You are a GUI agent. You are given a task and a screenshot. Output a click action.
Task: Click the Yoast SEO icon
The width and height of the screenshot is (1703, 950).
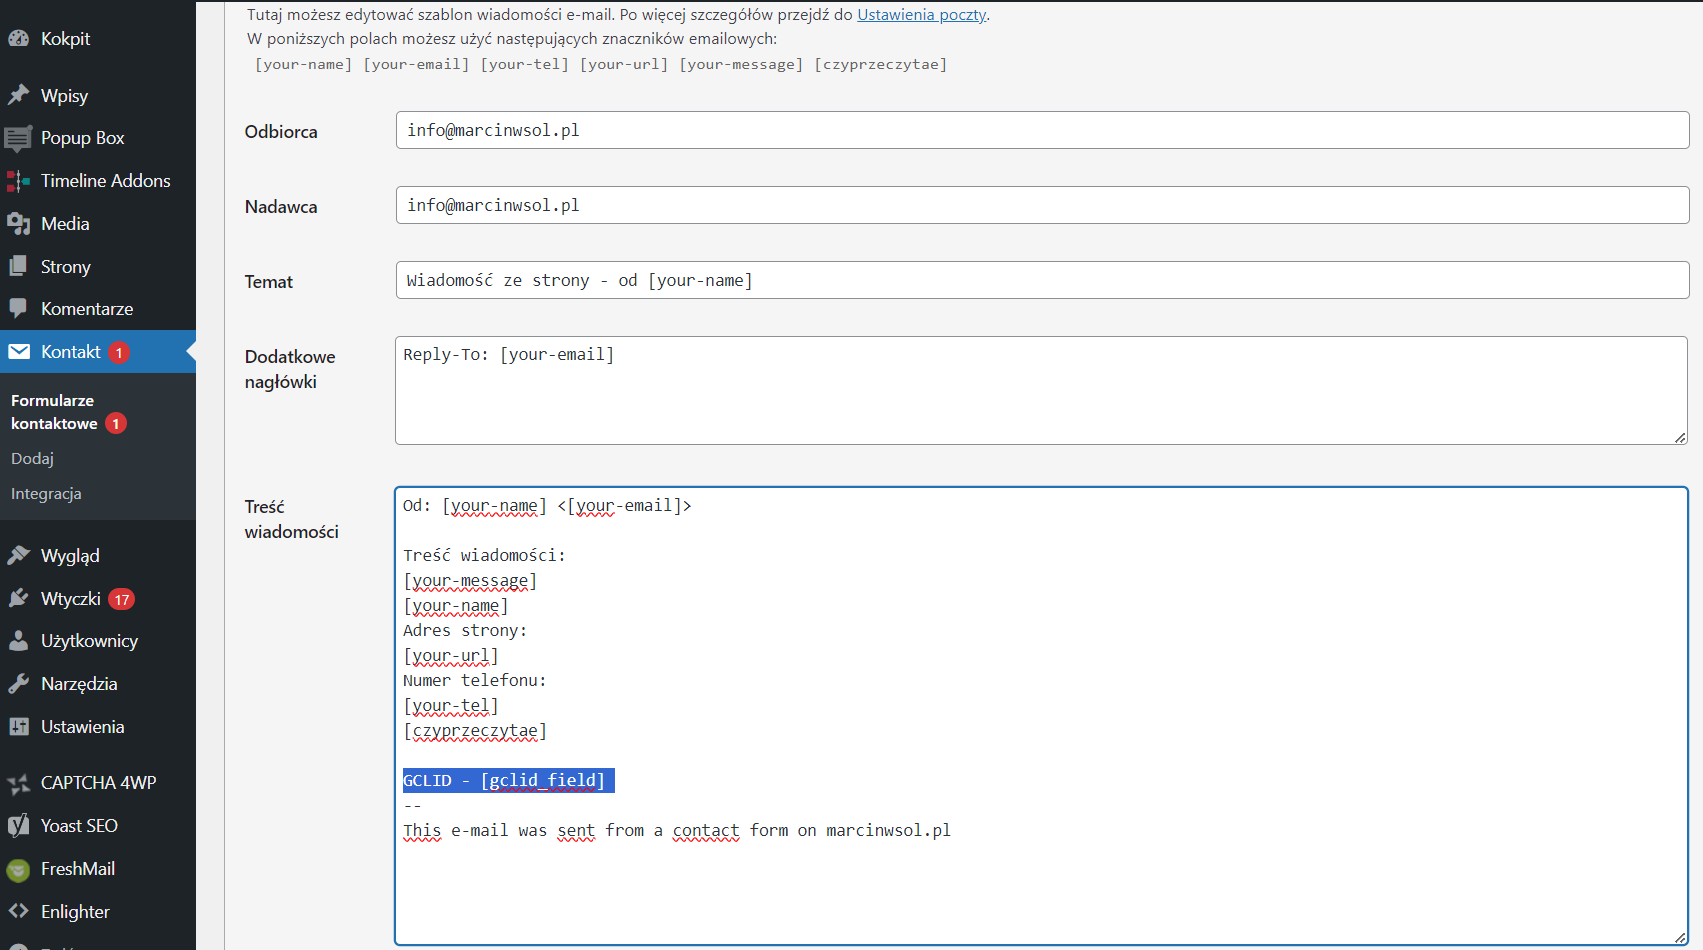click(x=19, y=826)
